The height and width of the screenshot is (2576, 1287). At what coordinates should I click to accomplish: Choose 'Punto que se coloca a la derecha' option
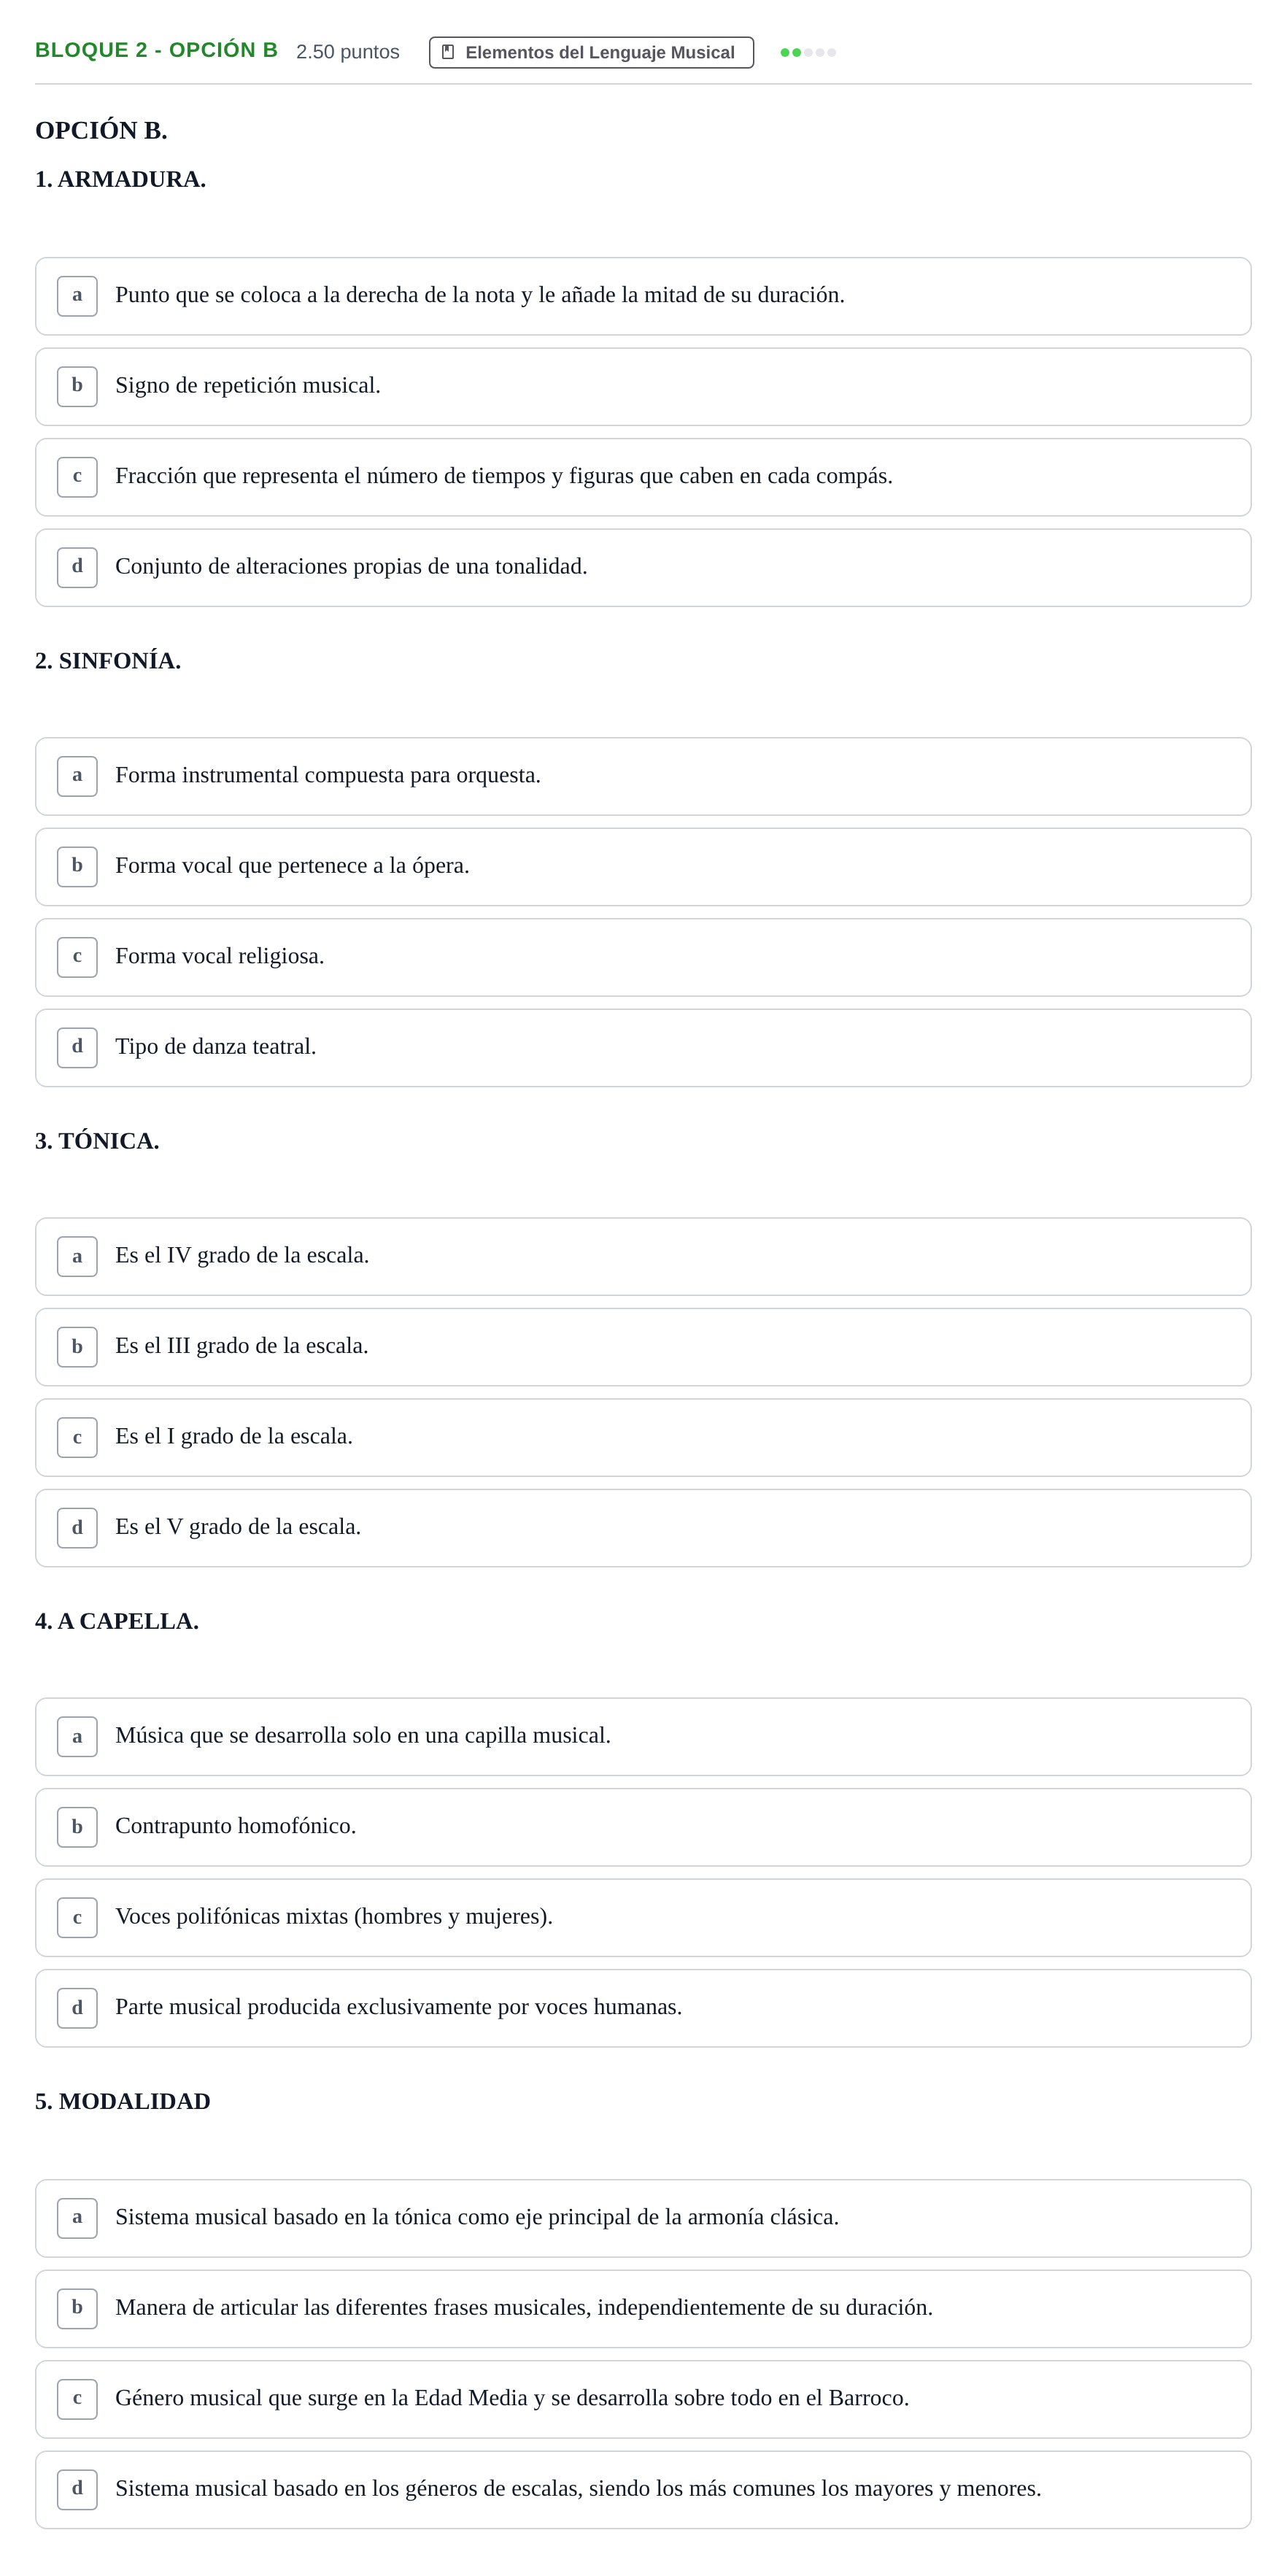tap(643, 296)
